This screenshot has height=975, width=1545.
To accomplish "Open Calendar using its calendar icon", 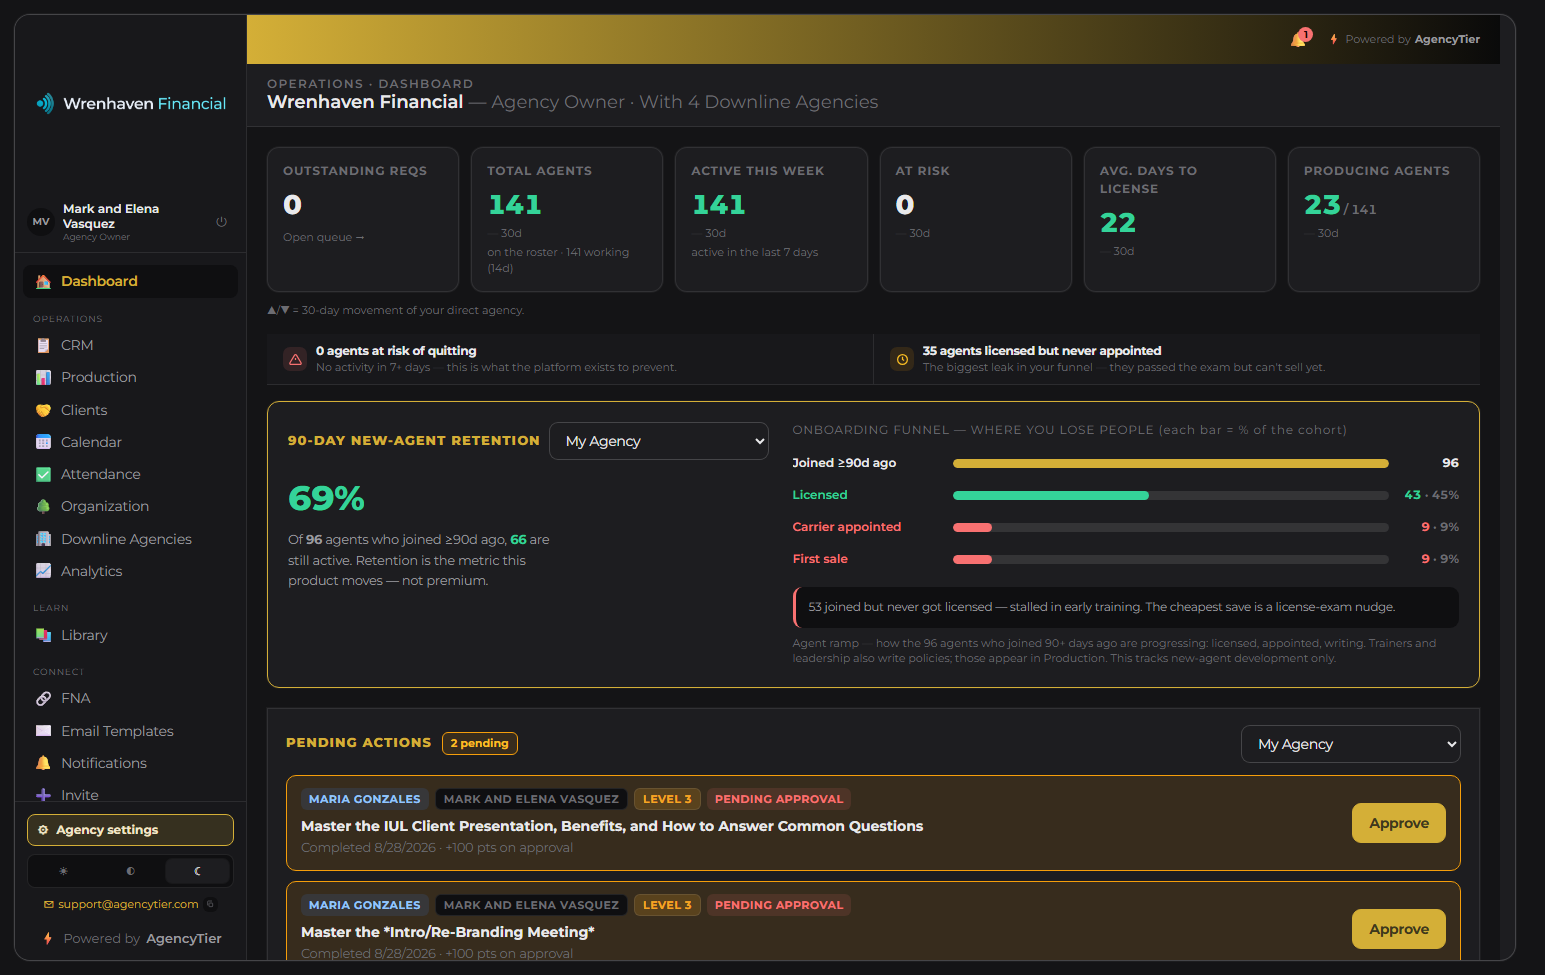I will [43, 442].
